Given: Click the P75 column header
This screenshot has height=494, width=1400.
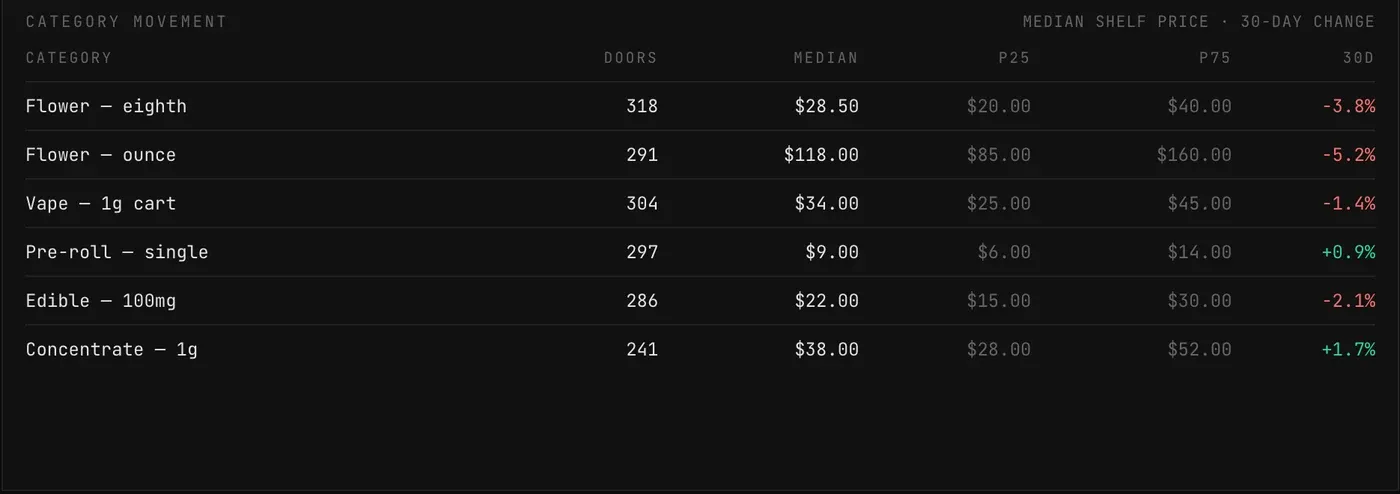Looking at the screenshot, I should [x=1215, y=58].
